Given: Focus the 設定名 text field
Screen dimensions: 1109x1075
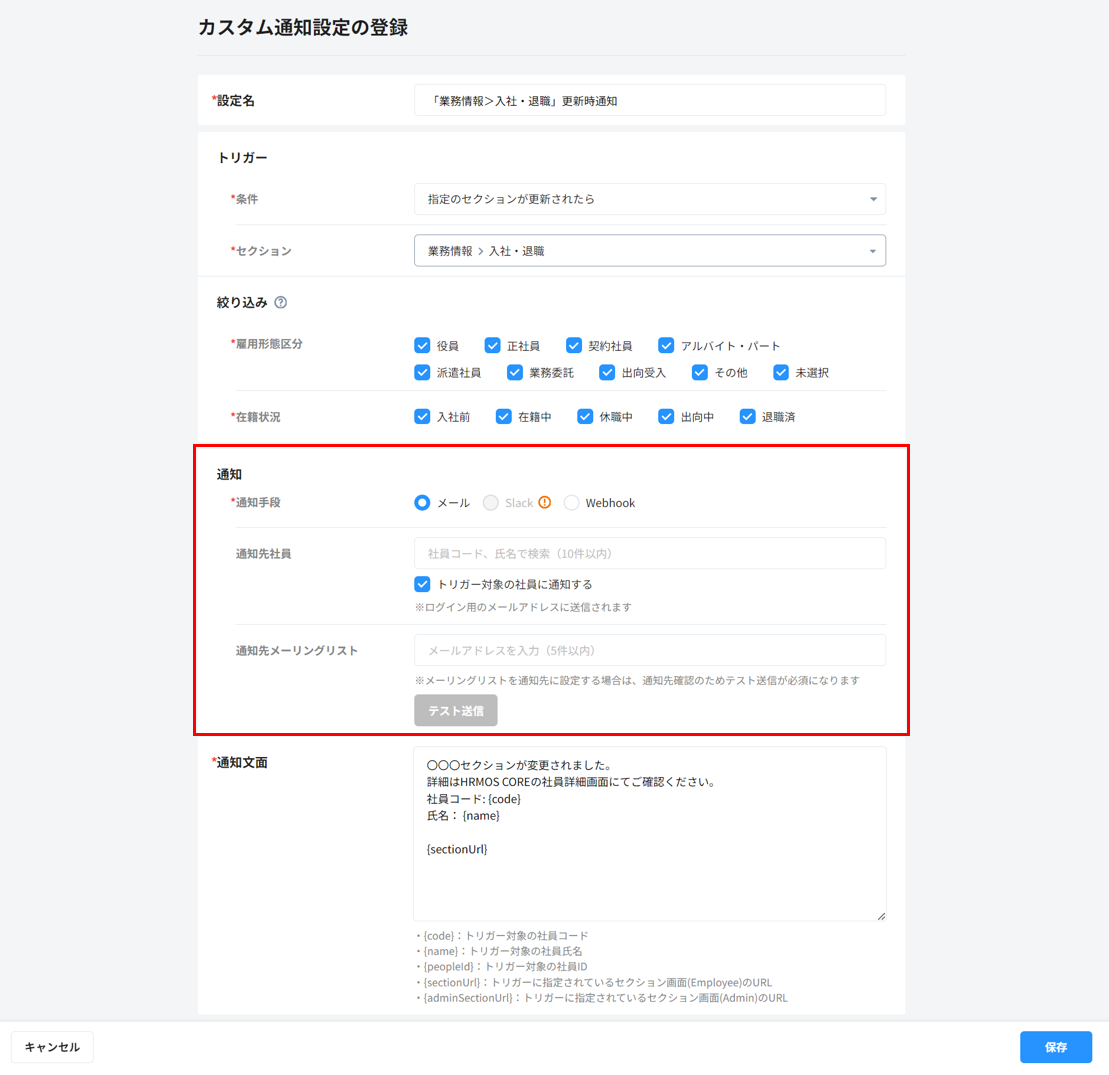Looking at the screenshot, I should click(649, 100).
